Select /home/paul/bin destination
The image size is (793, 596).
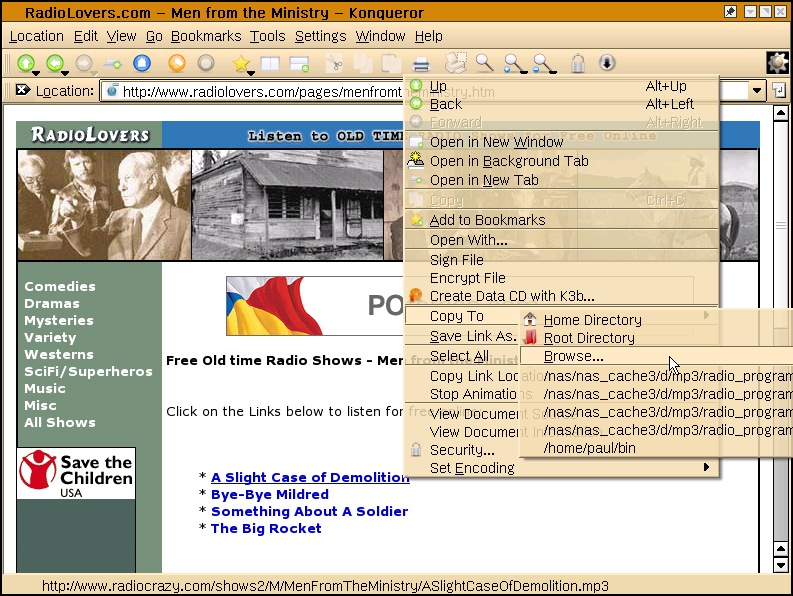tap(656, 448)
